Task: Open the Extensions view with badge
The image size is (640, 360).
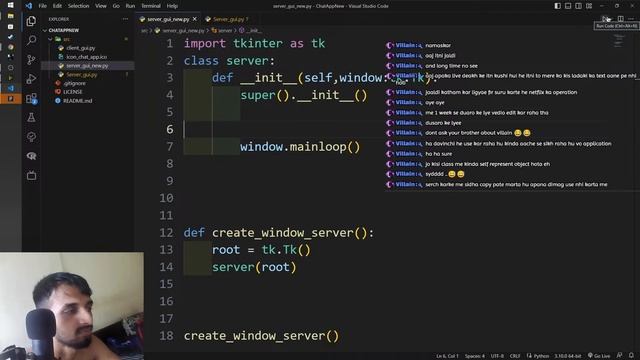Action: pyautogui.click(x=31, y=98)
